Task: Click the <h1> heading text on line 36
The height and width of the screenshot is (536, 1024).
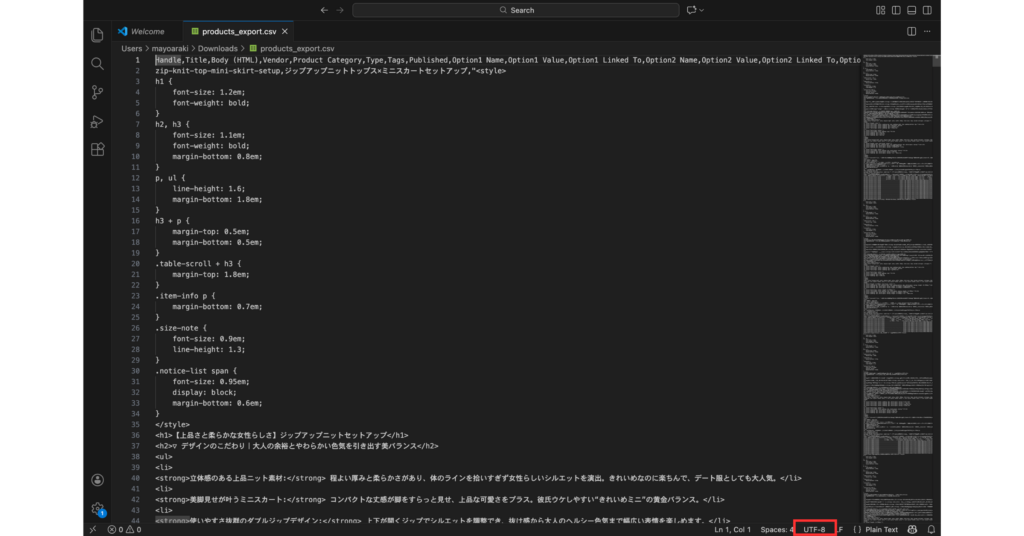Action: (281, 435)
